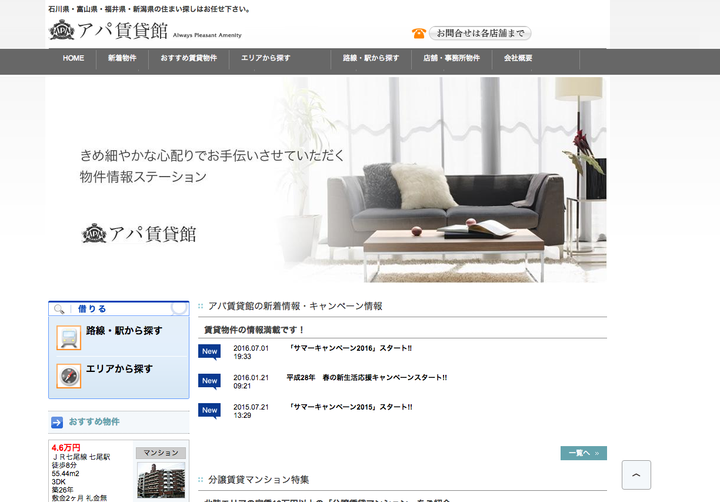Select エリアから探す in top navigation
This screenshot has height=502, width=720.
coord(265,58)
